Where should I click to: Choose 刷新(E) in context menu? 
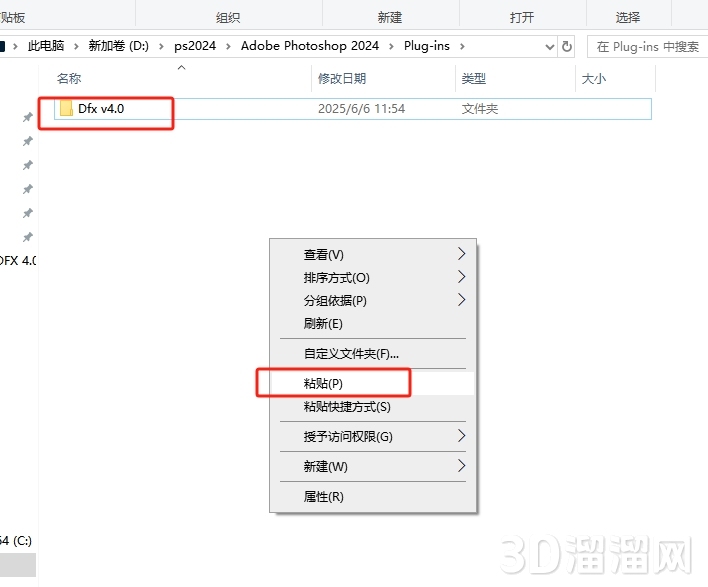pos(373,323)
